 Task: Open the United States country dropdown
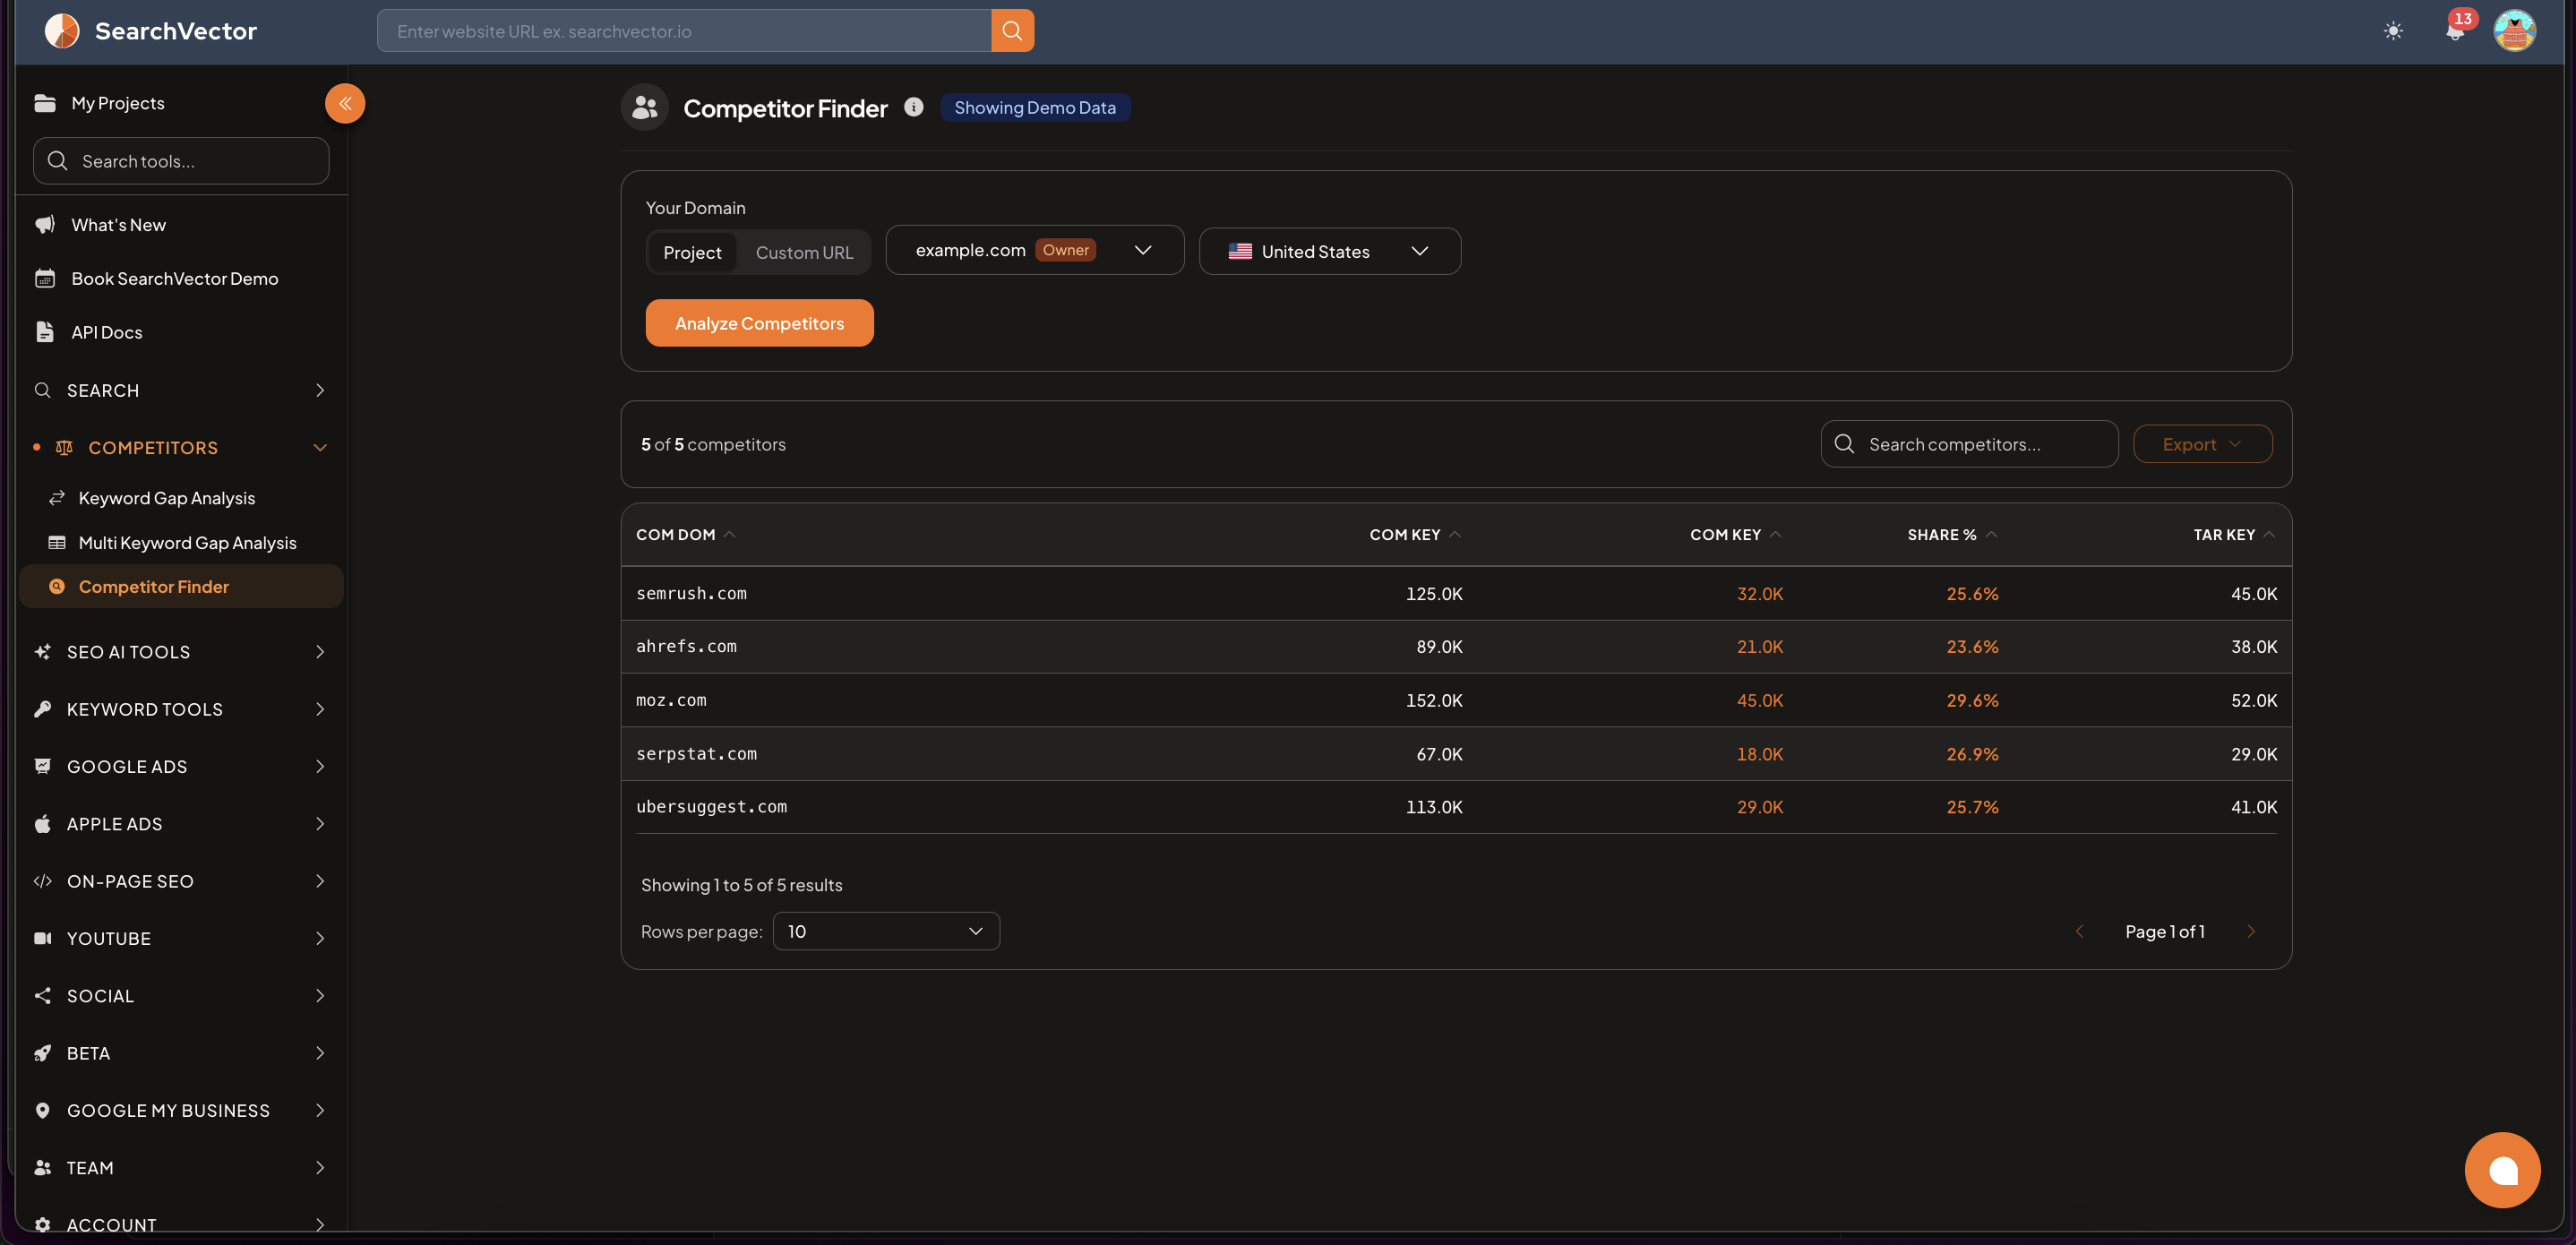[1329, 251]
